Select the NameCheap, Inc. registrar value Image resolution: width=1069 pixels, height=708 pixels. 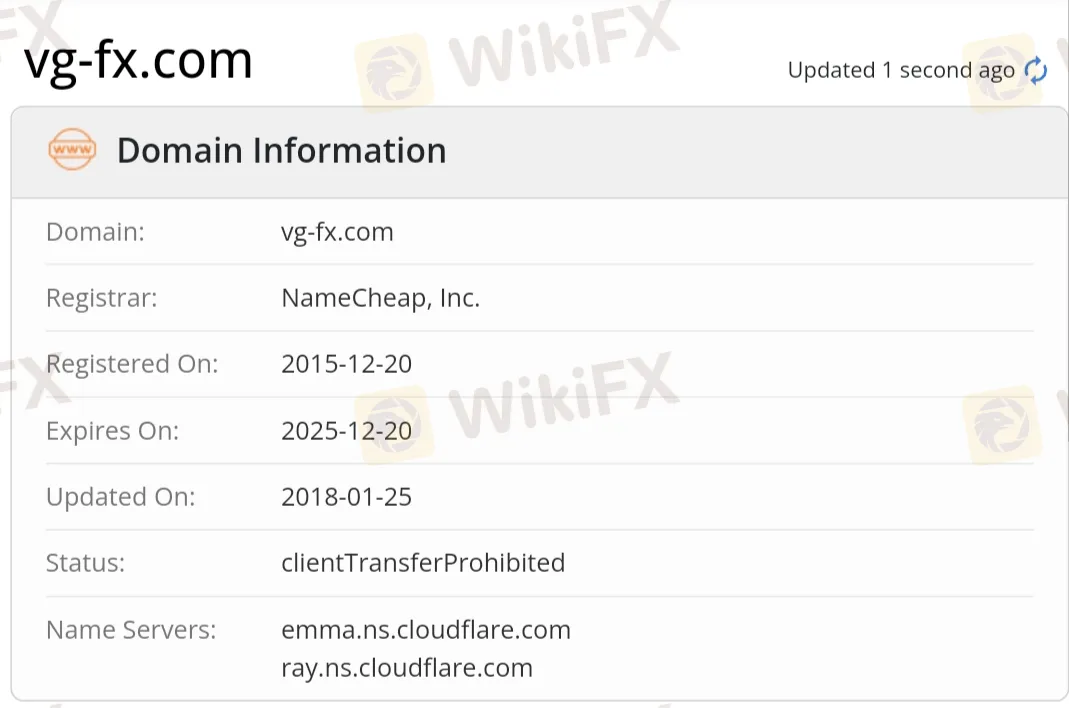[x=380, y=298]
